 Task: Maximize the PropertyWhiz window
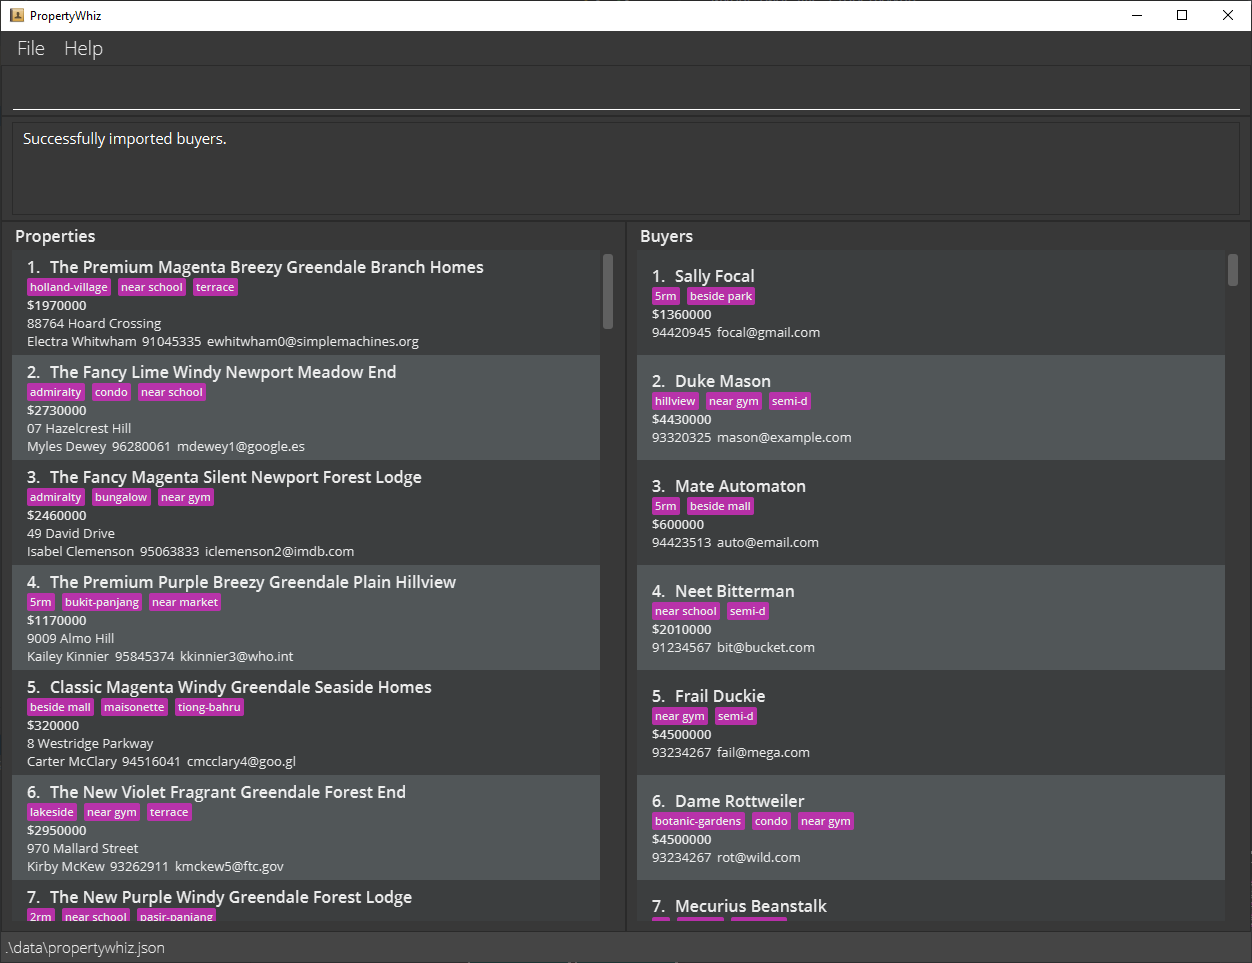(x=1182, y=15)
